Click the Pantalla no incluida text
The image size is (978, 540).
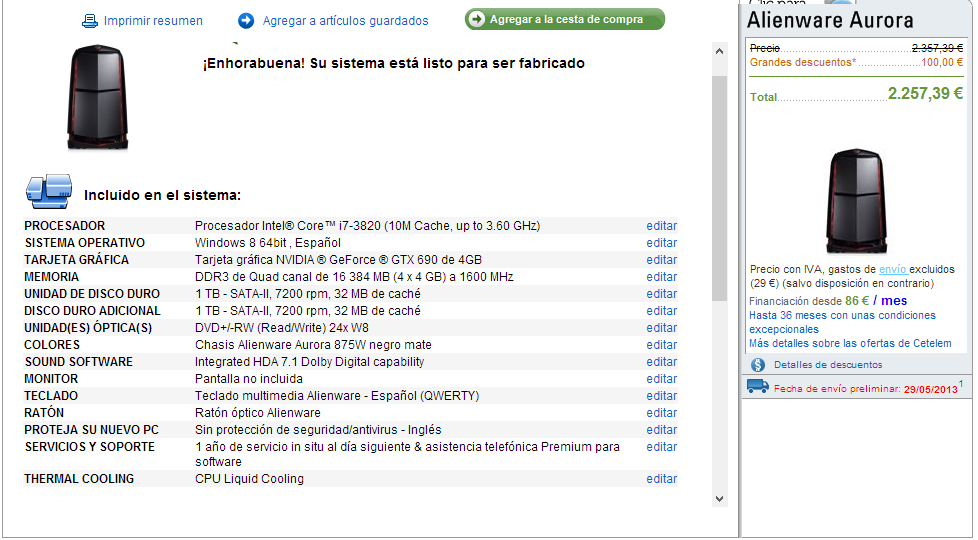248,378
